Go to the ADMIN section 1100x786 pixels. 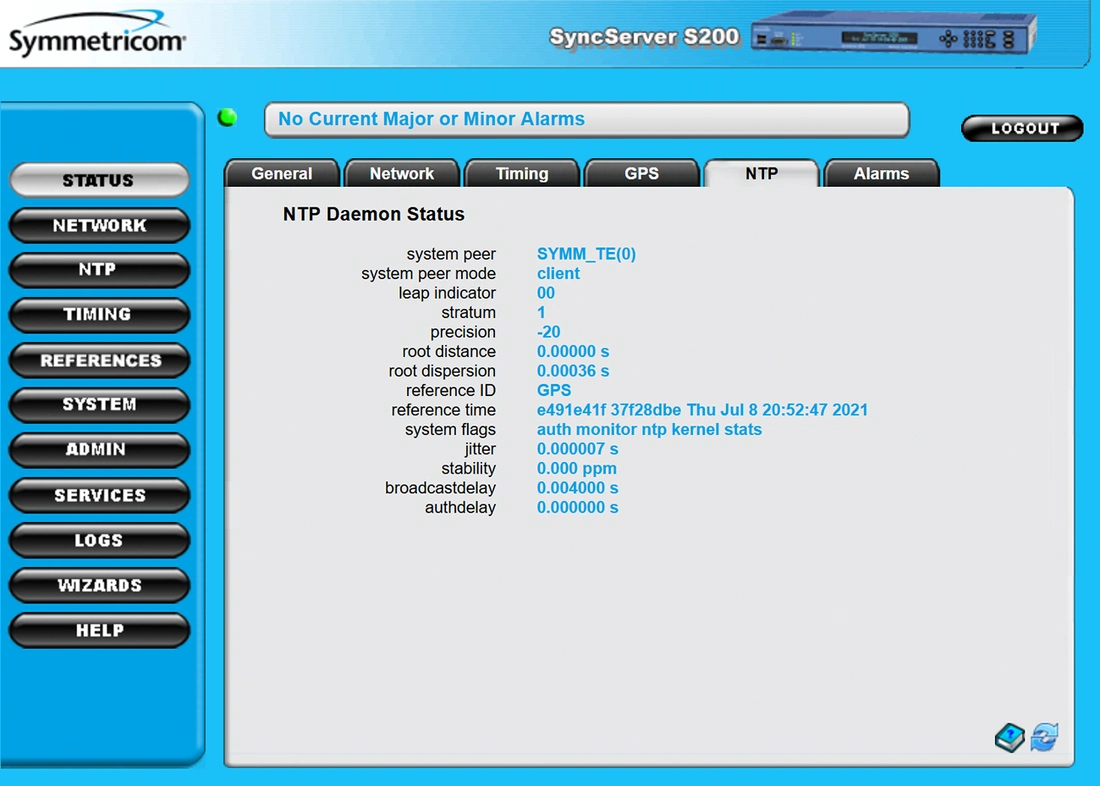99,450
